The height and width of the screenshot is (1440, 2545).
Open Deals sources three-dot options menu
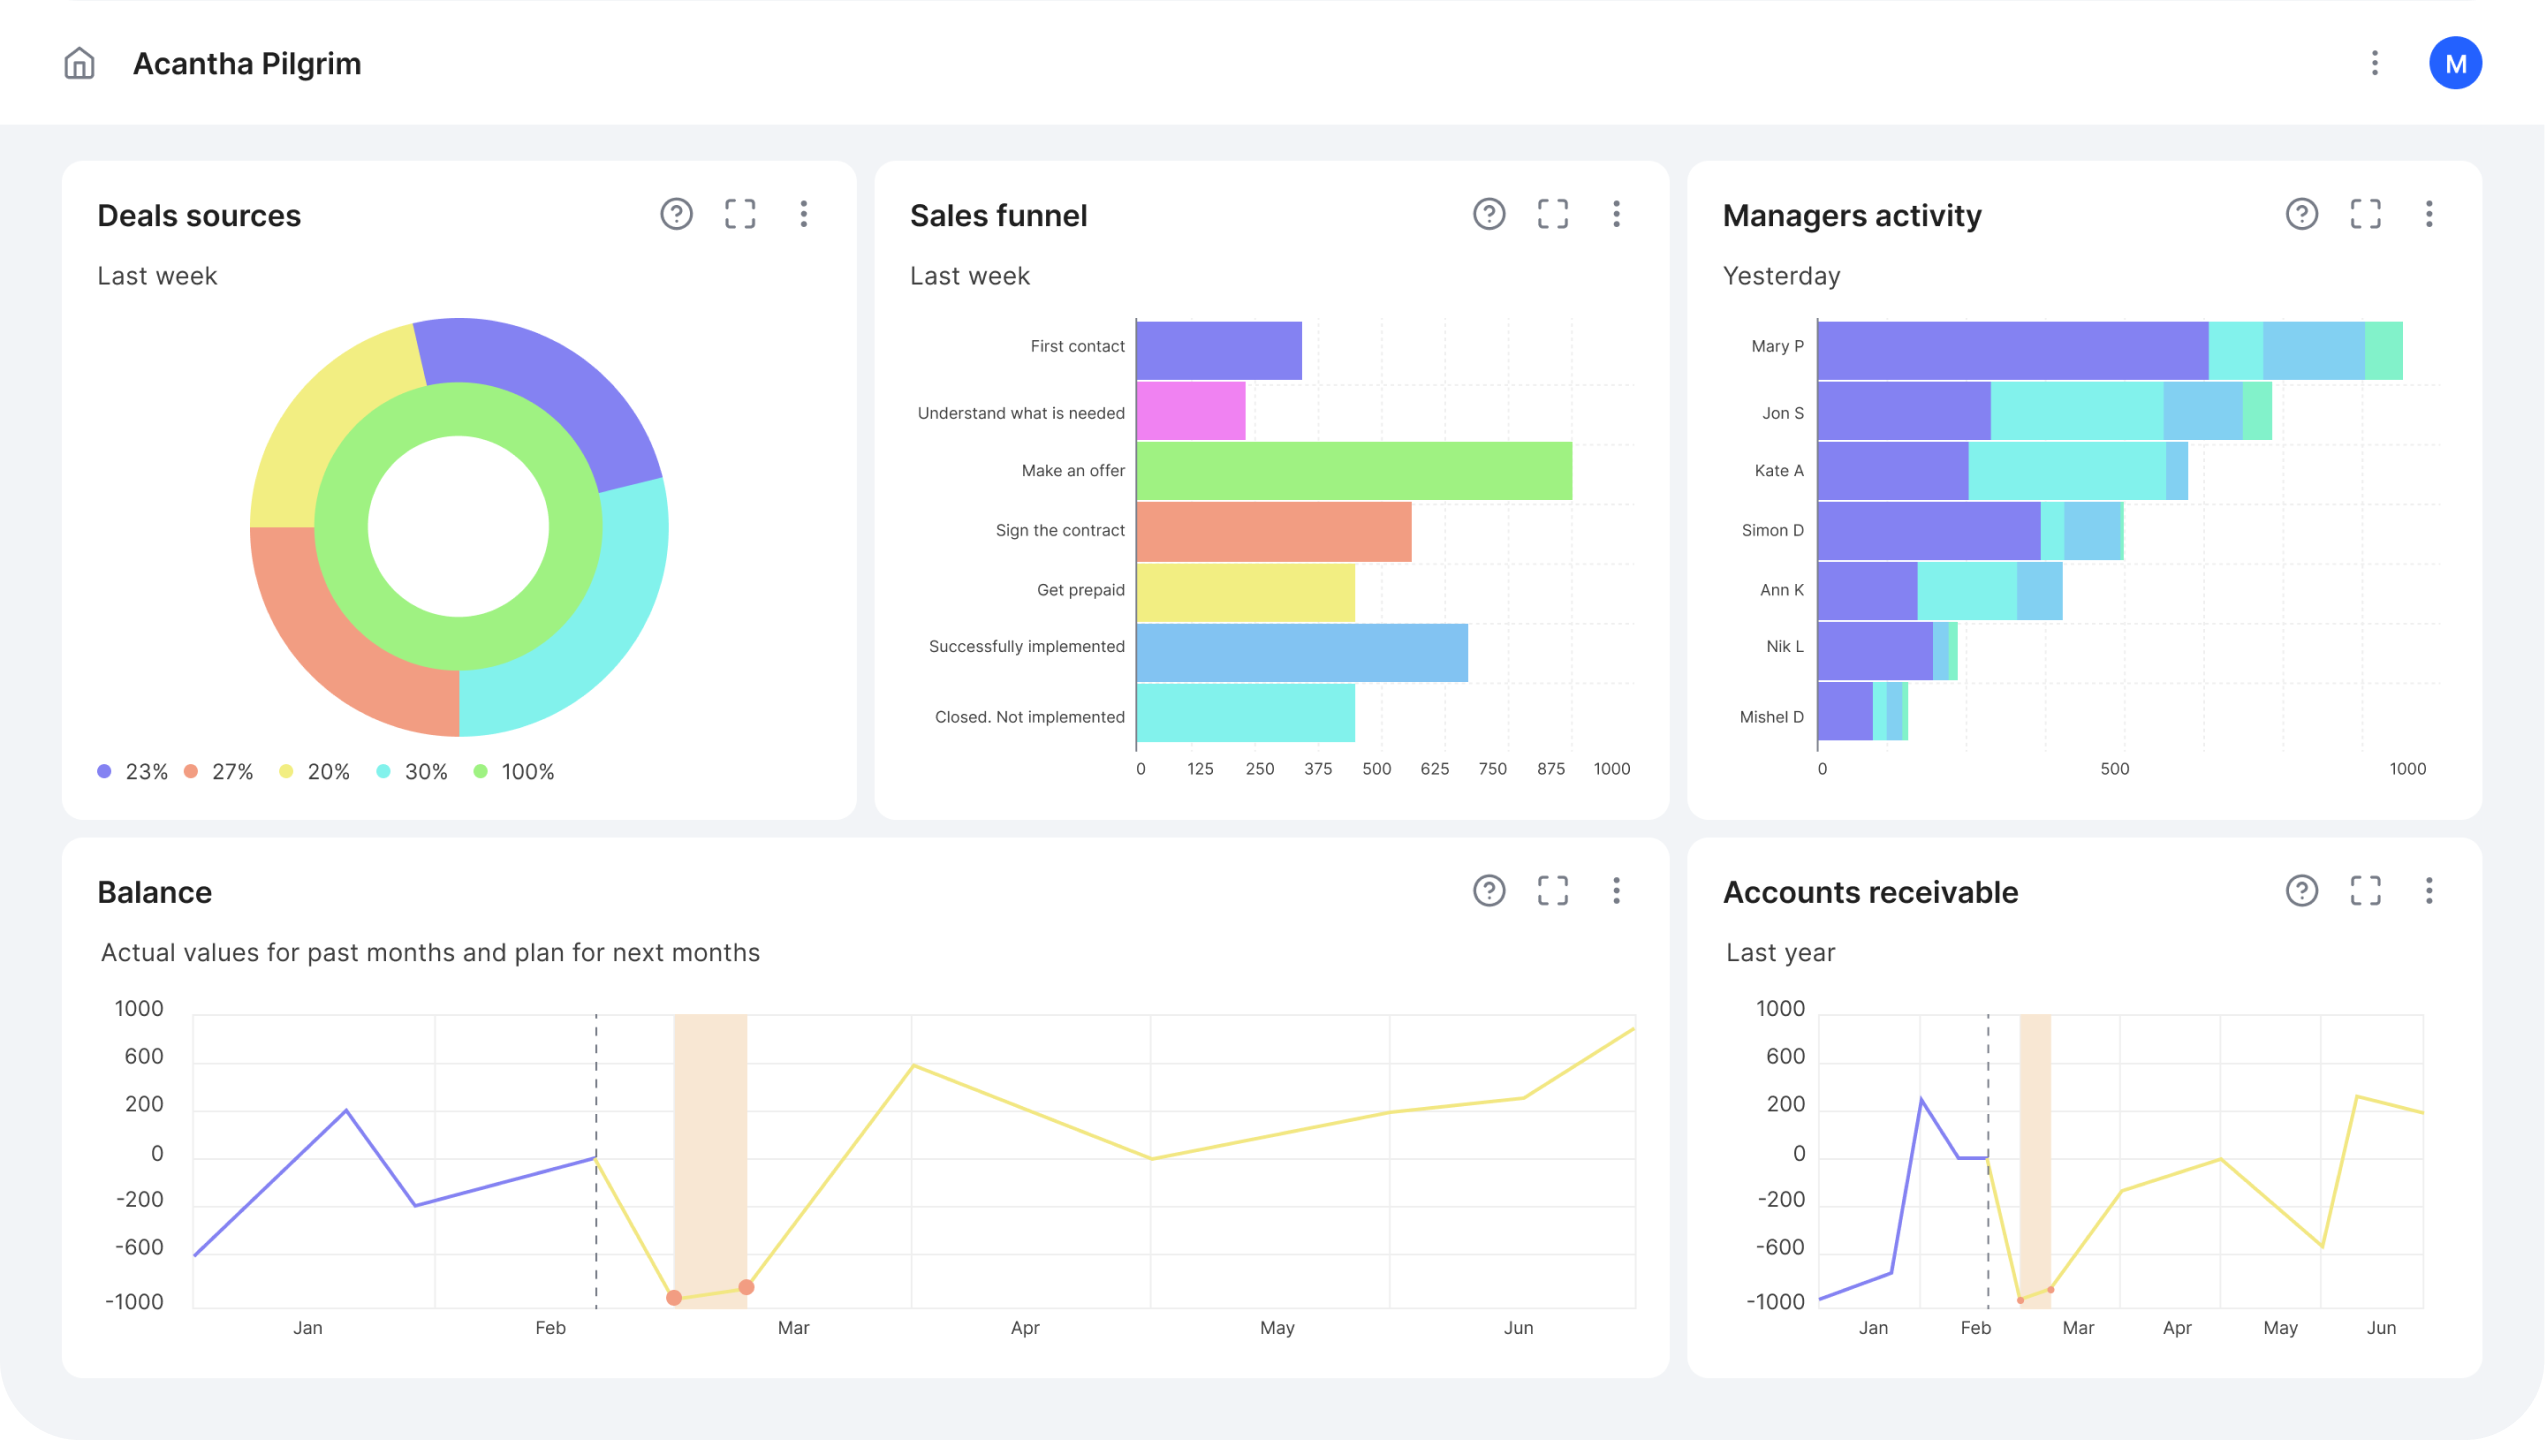(804, 214)
